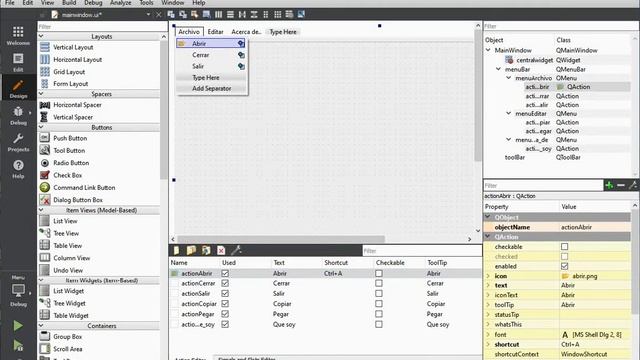Open the Welcome mode
This screenshot has width=640, height=360.
click(18, 36)
